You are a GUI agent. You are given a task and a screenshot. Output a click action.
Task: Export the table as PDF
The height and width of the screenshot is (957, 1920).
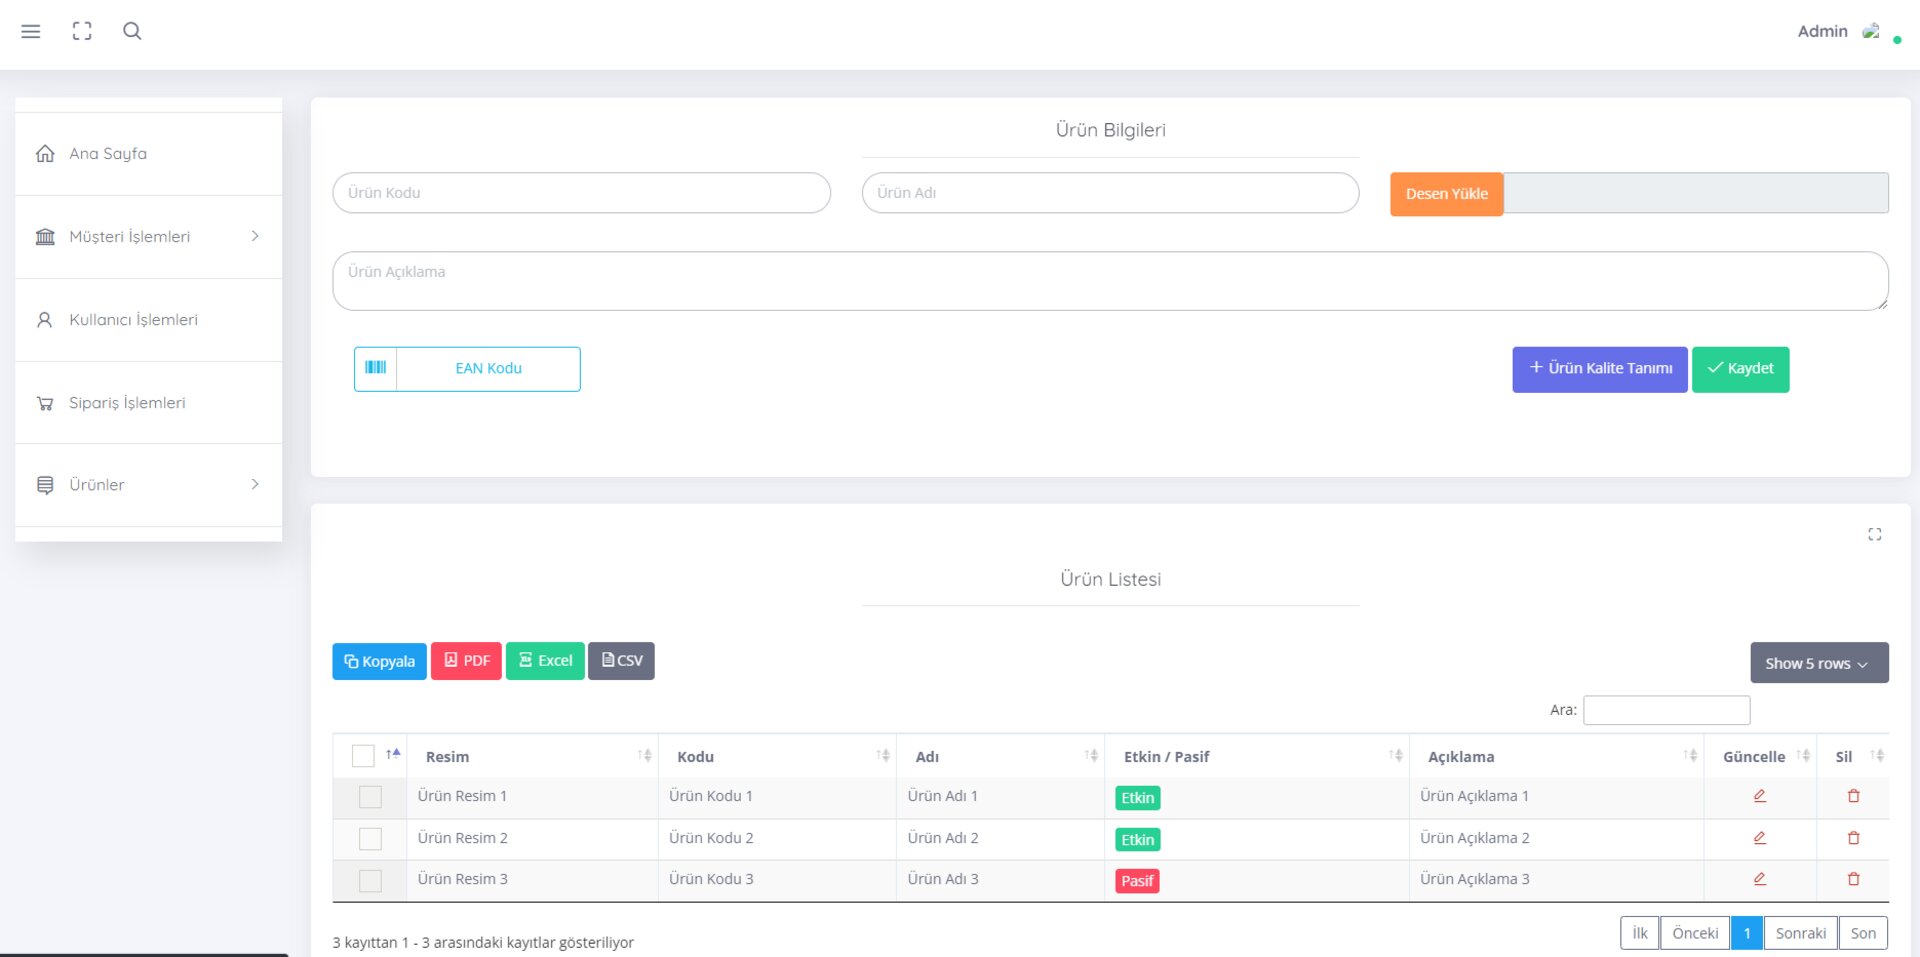(466, 661)
